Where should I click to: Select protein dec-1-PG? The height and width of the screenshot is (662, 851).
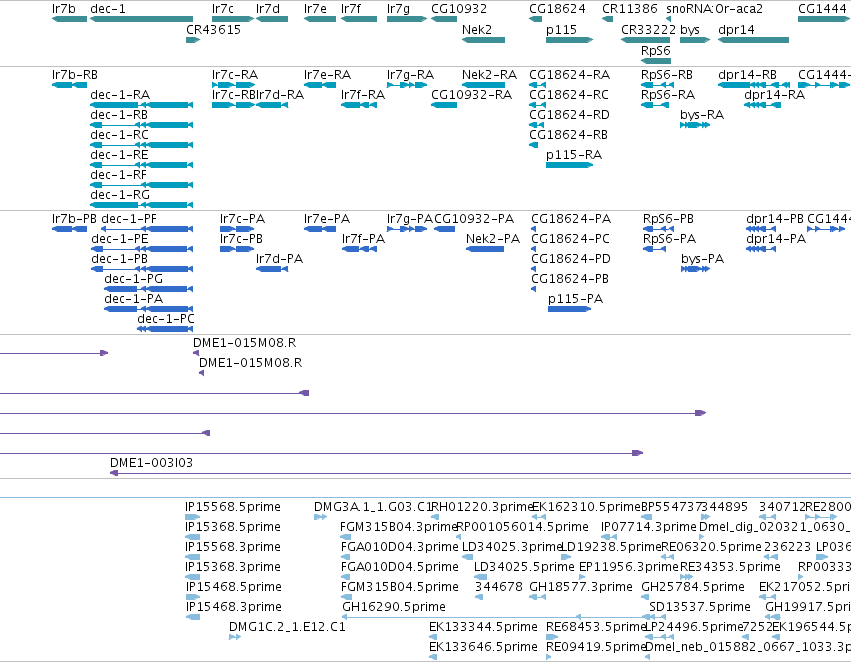[148, 289]
